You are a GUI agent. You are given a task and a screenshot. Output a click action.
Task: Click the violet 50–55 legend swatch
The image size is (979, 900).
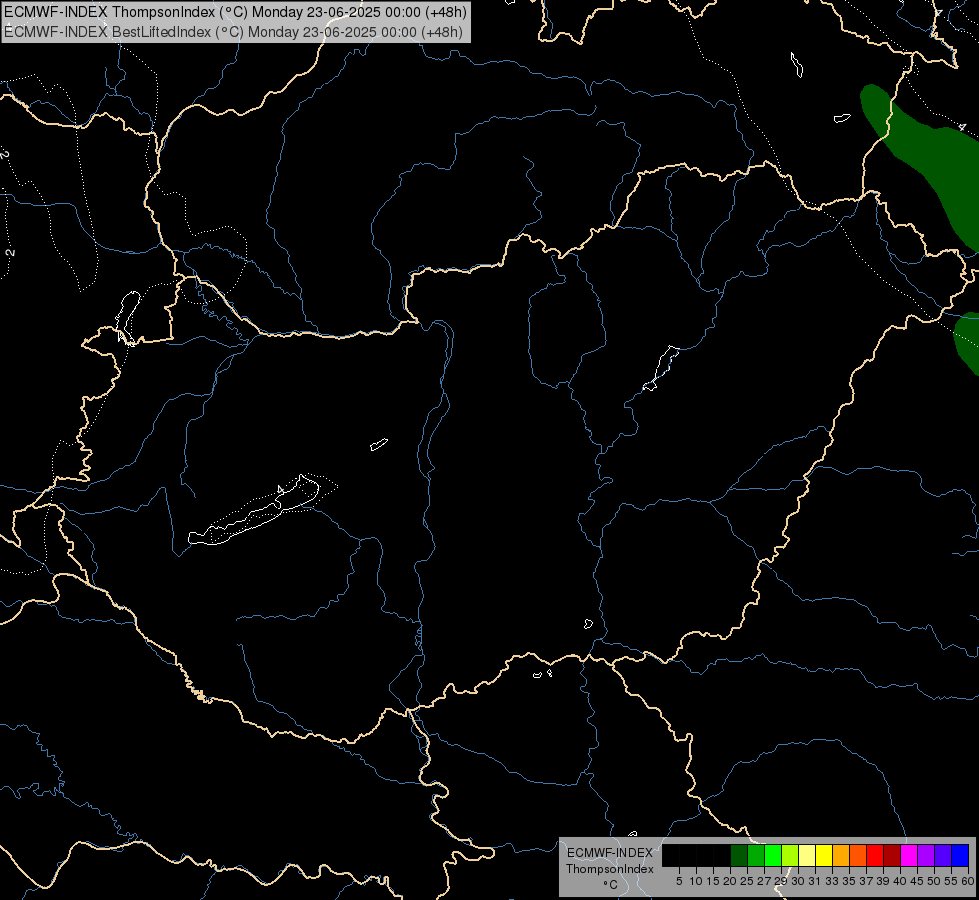pyautogui.click(x=943, y=856)
